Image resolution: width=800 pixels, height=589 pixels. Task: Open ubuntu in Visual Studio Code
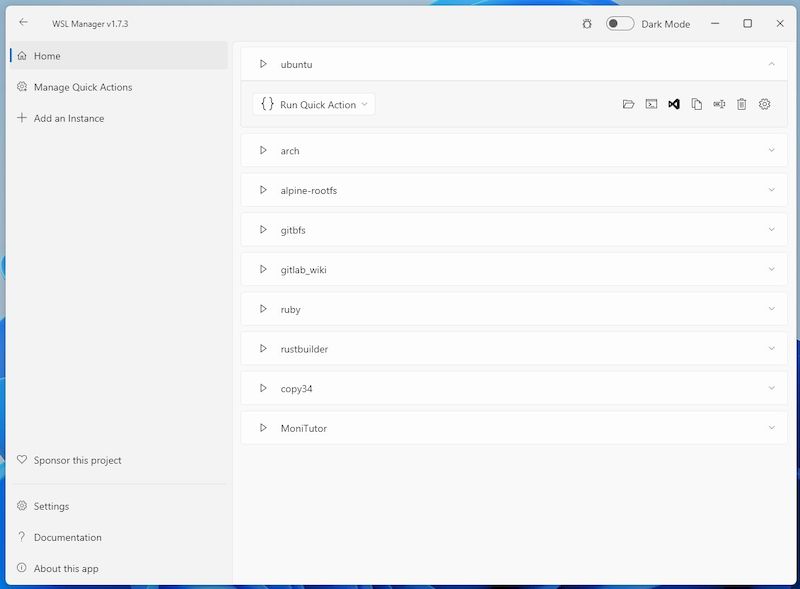click(x=671, y=103)
